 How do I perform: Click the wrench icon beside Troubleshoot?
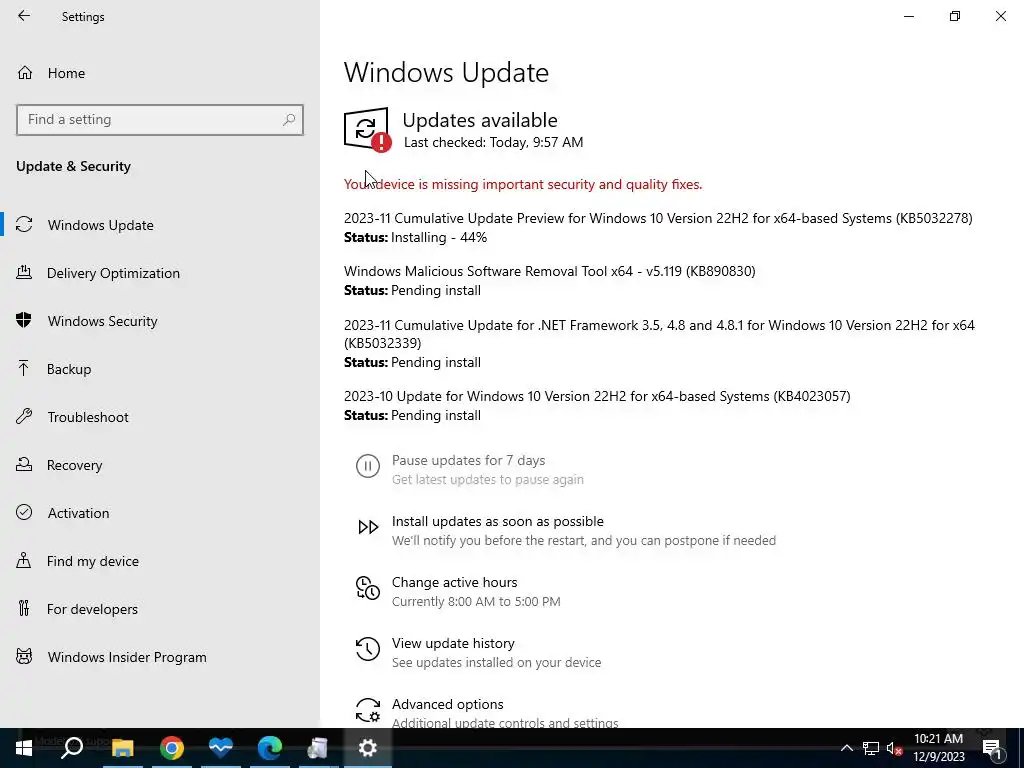tap(24, 416)
